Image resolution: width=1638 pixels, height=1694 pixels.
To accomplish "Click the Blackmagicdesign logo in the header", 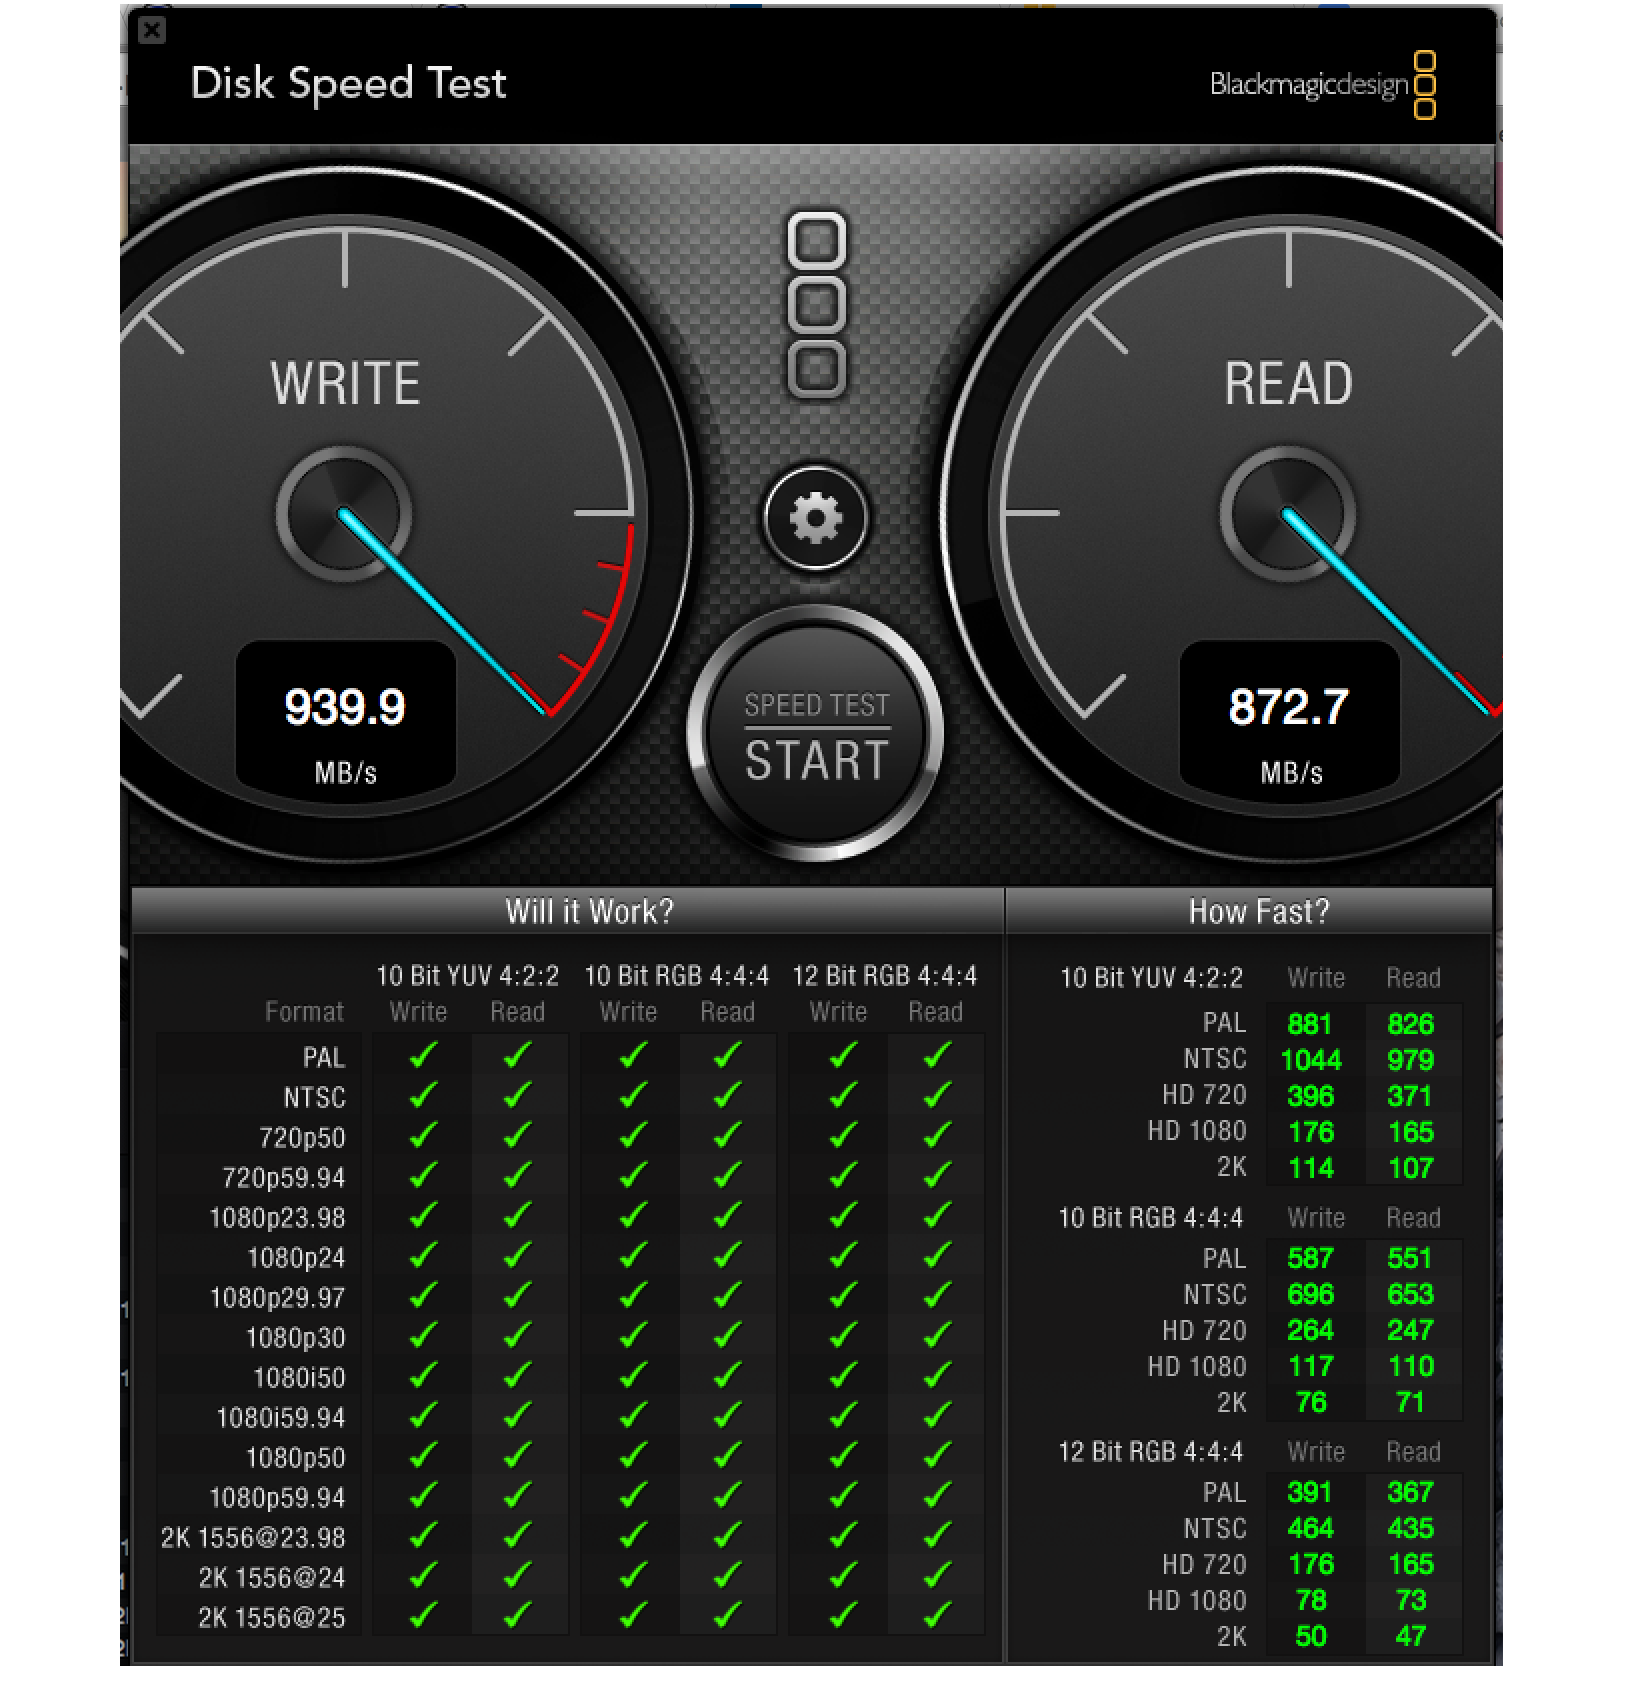I will click(x=1322, y=85).
